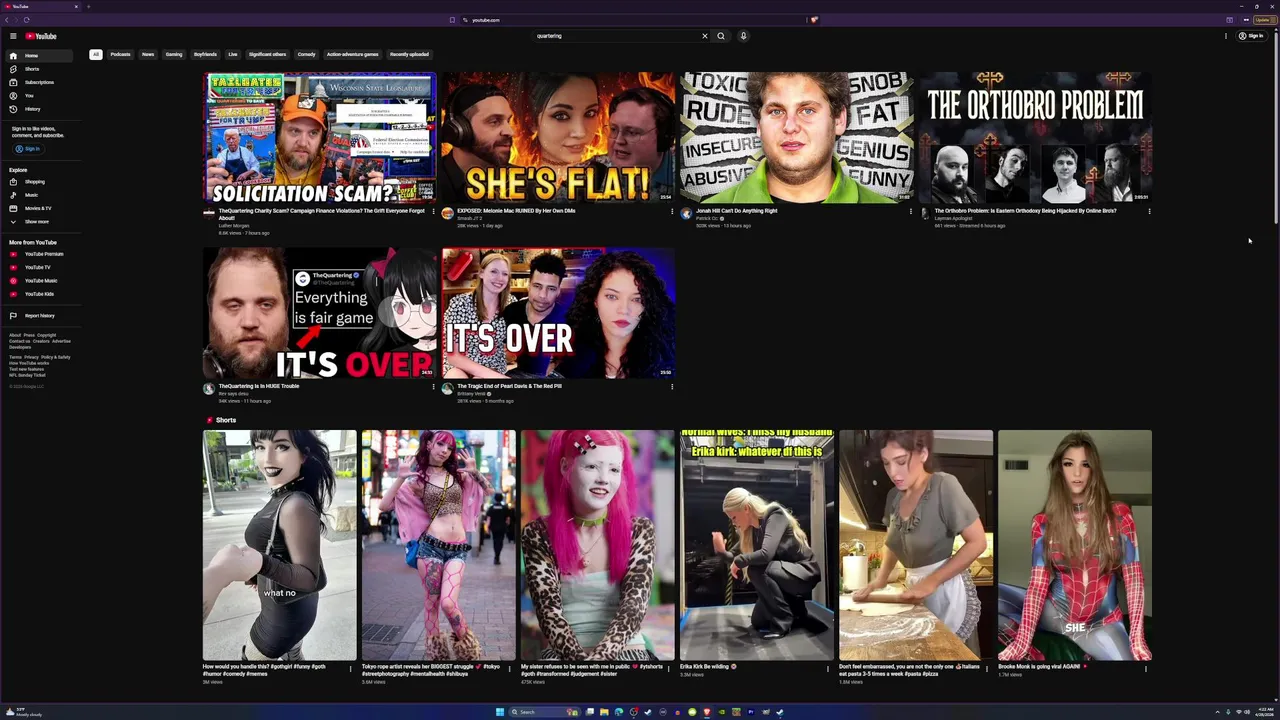
Task: Open Privacy footer link
Action: click(x=31, y=357)
